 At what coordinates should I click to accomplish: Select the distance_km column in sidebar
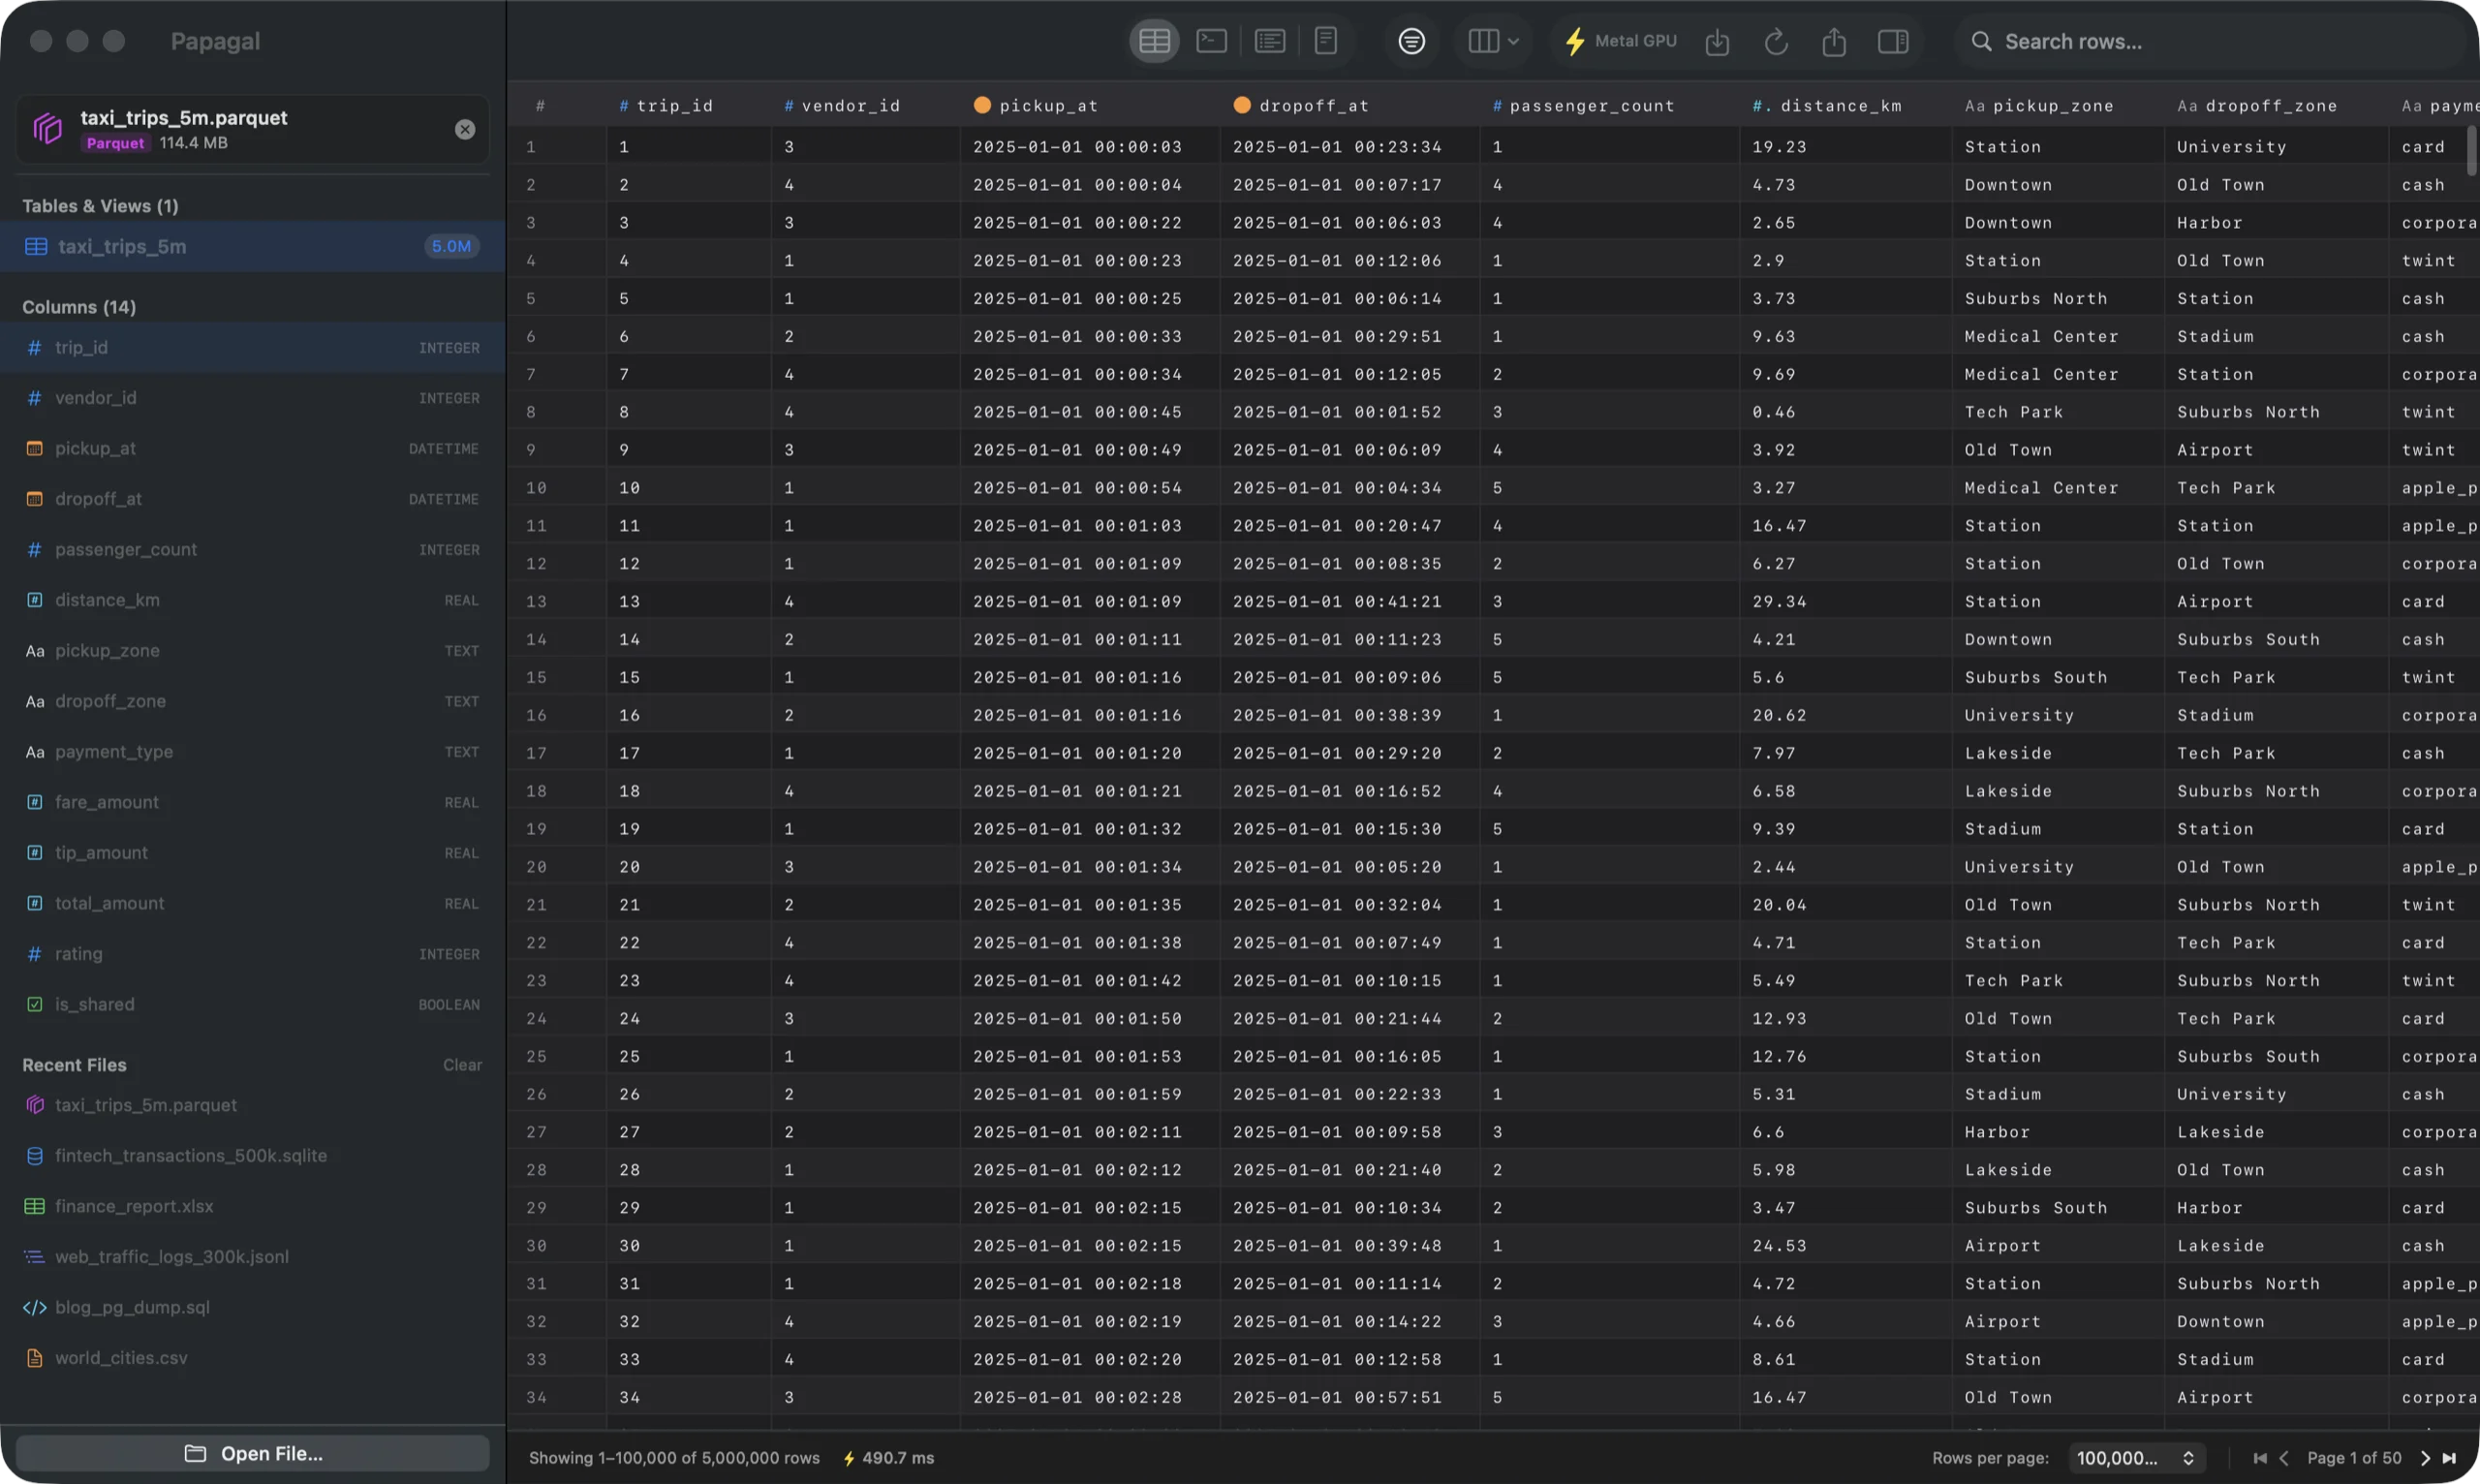point(252,600)
